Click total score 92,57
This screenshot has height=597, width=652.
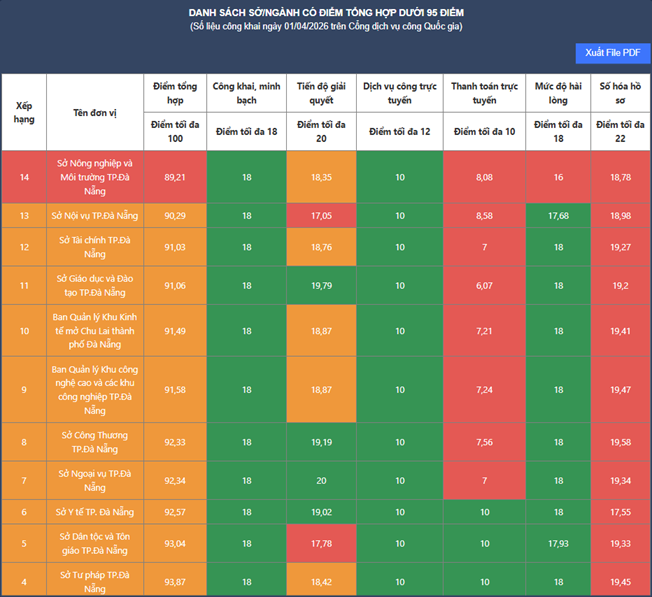coord(175,512)
